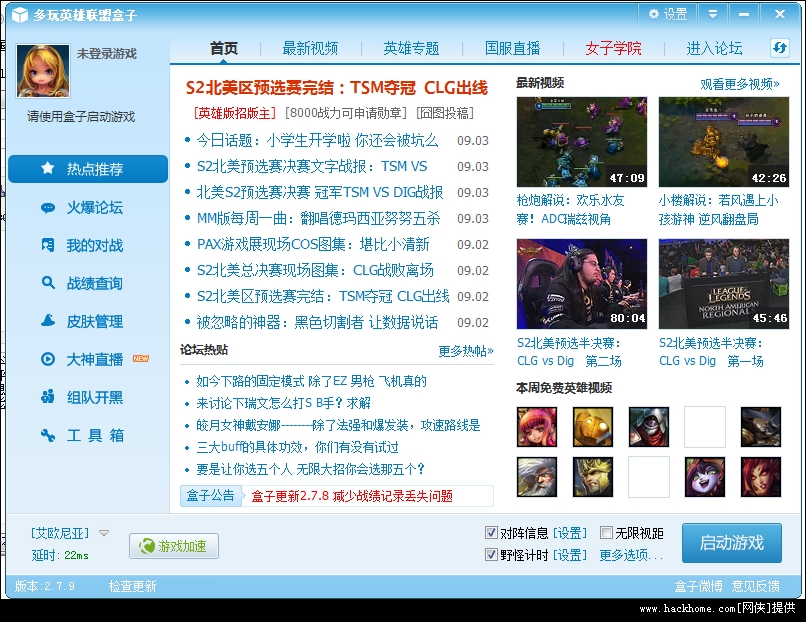806x622 pixels.
Task: Expand the 艾欧尼亚 server dropdown arrow
Action: [104, 533]
